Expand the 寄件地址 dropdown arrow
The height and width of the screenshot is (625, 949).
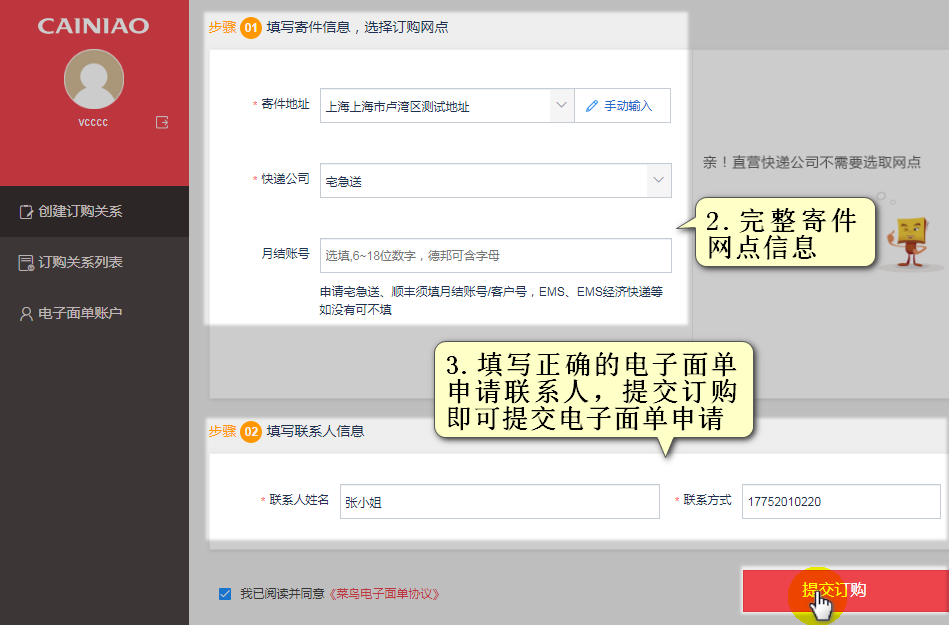(562, 105)
